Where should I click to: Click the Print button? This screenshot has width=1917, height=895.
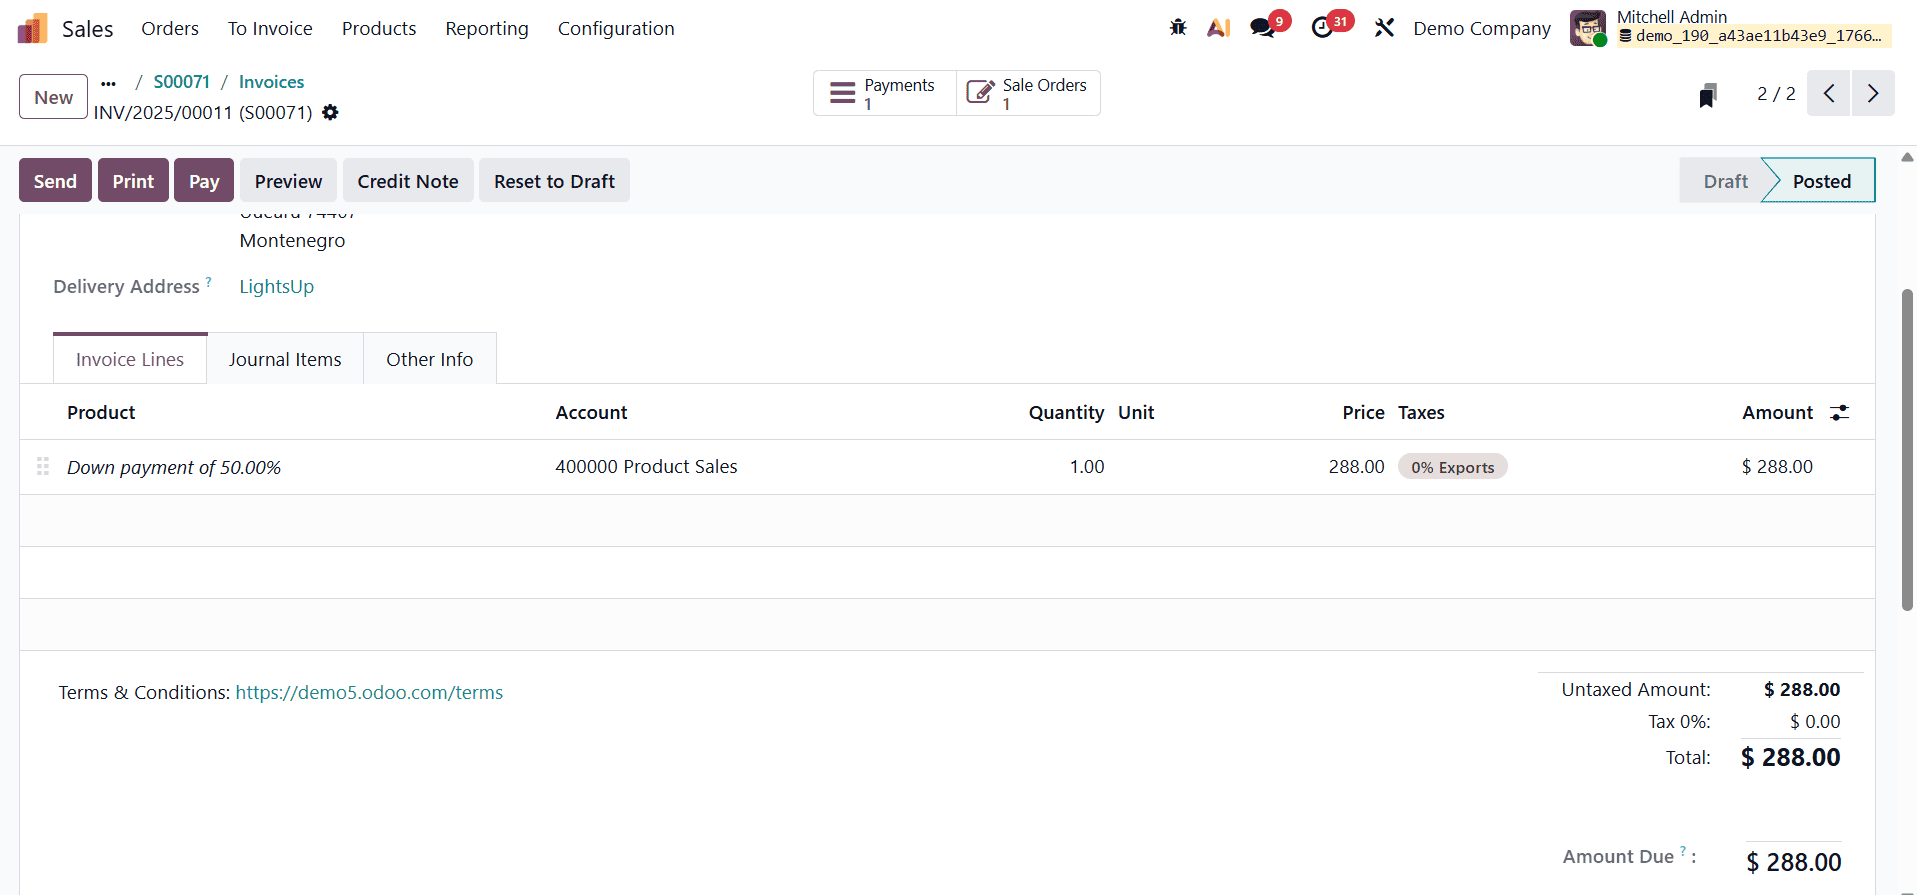(133, 181)
